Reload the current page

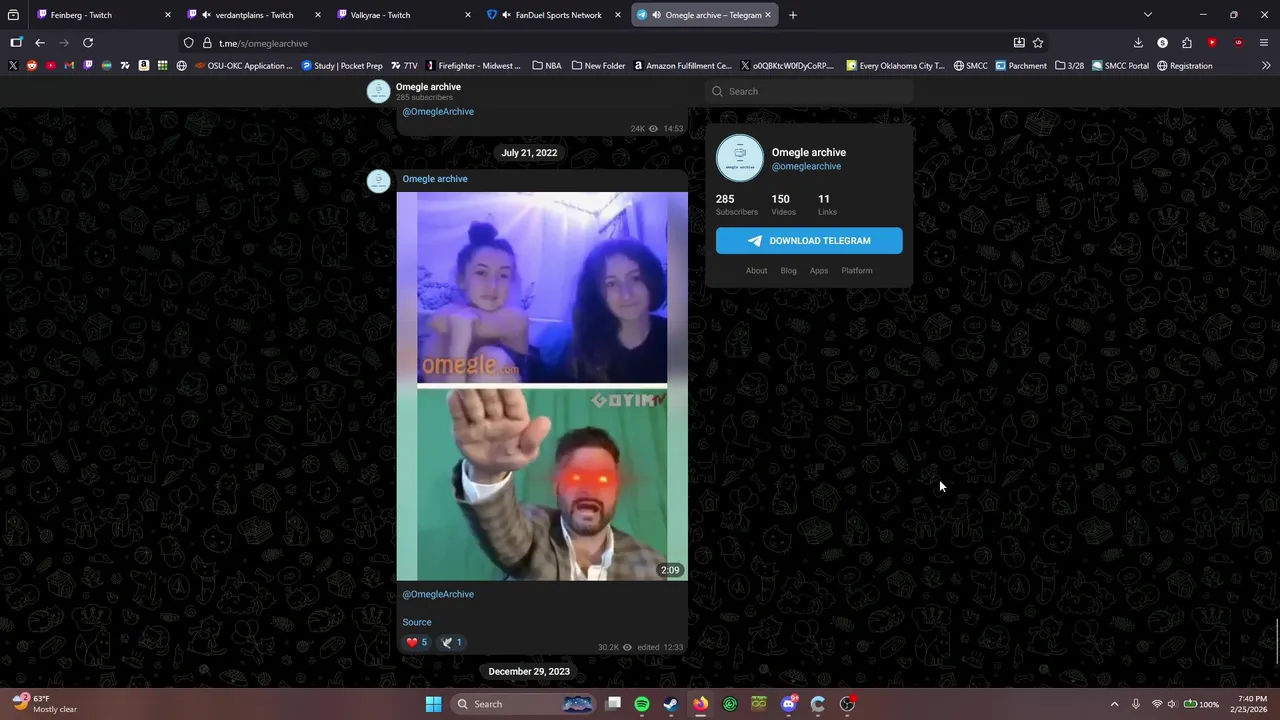click(x=88, y=43)
